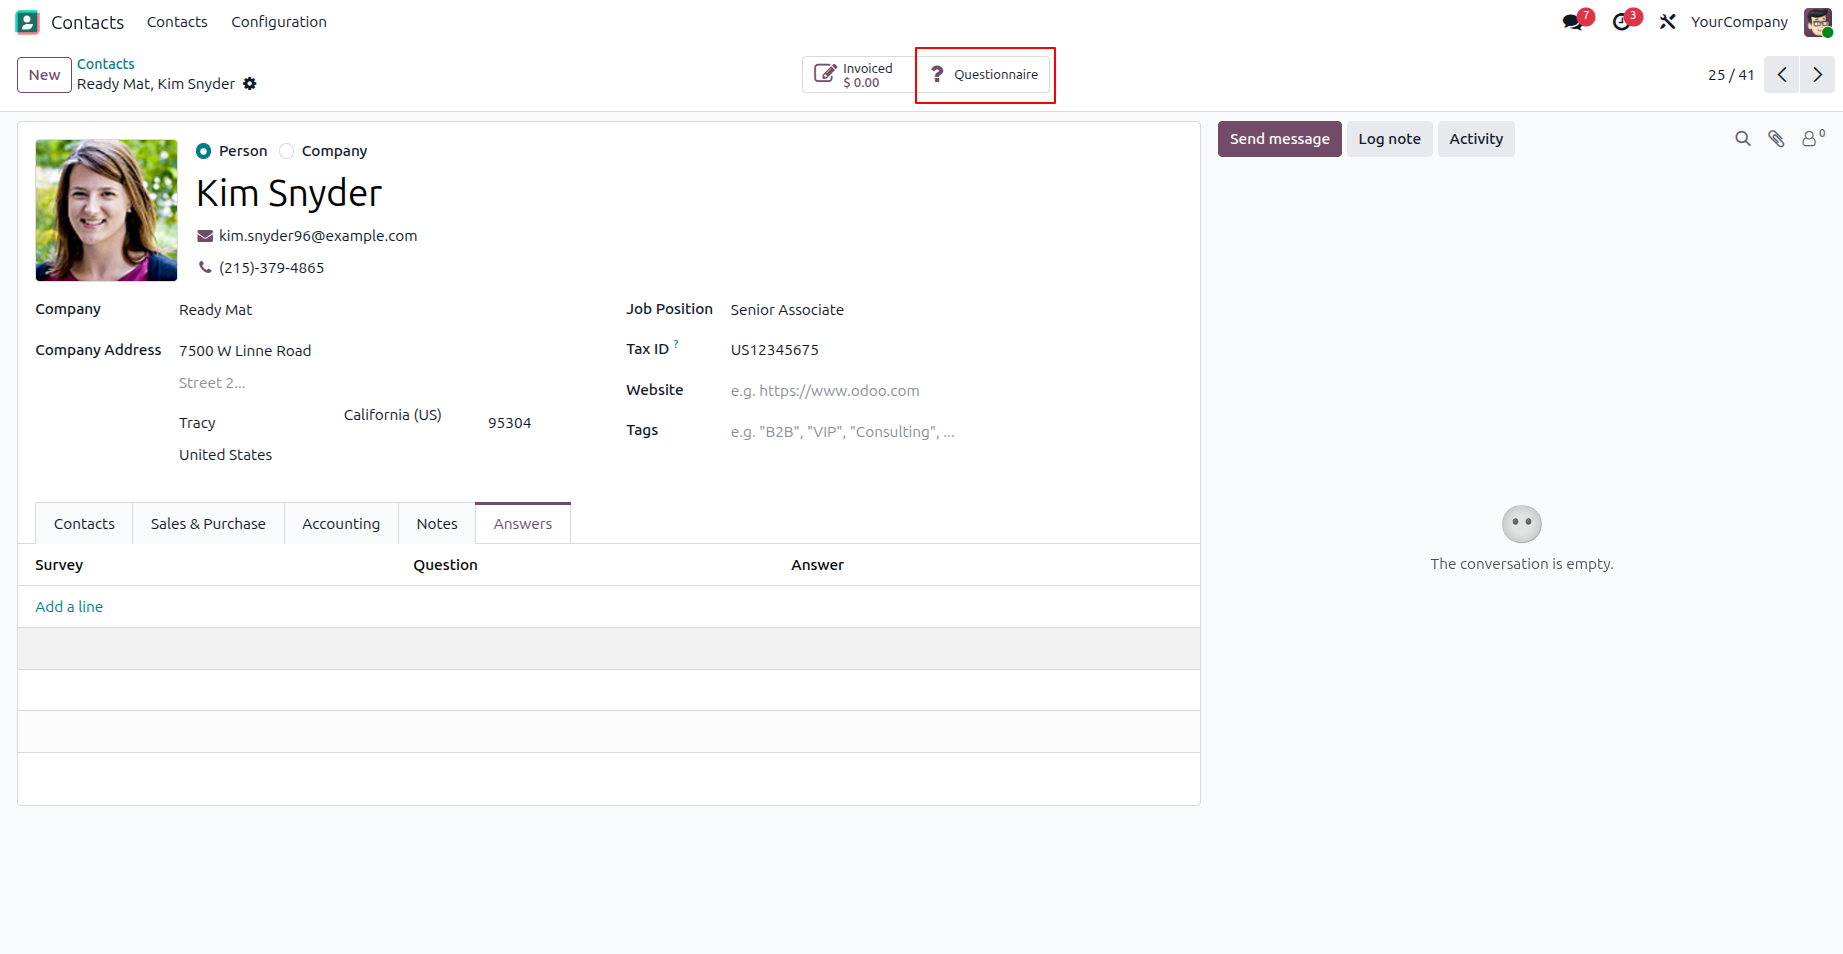
Task: Click the Answer column header
Action: 817,565
